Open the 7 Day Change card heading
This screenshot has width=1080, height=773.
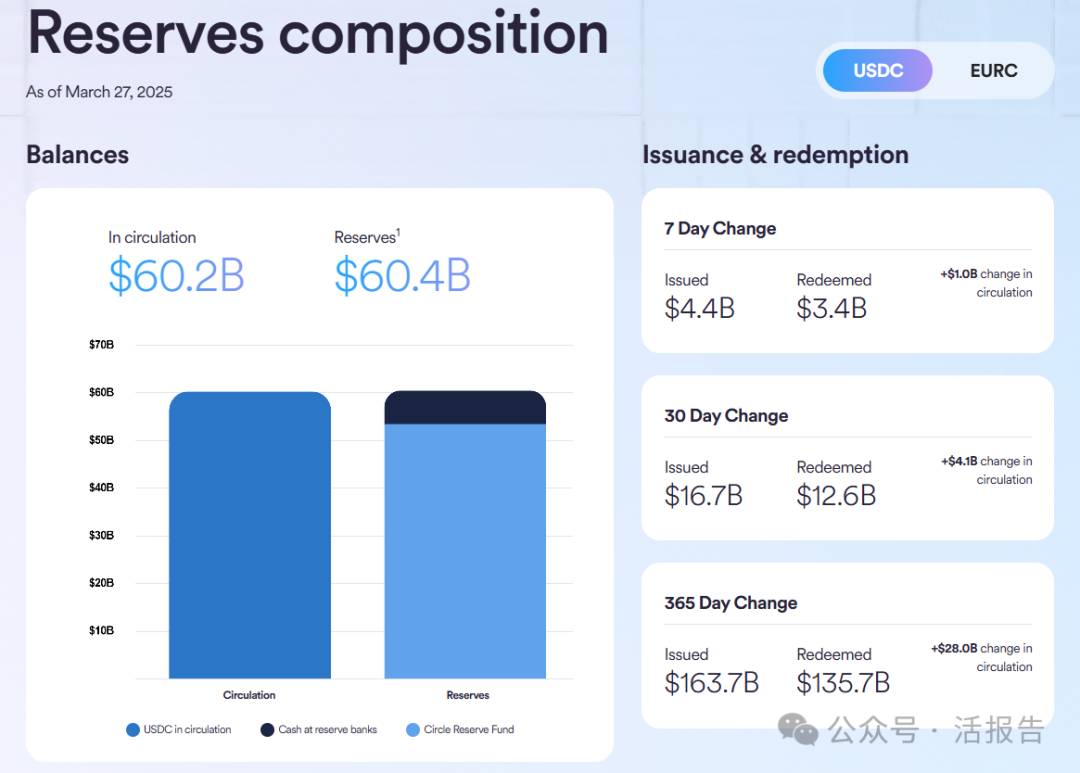tap(720, 228)
